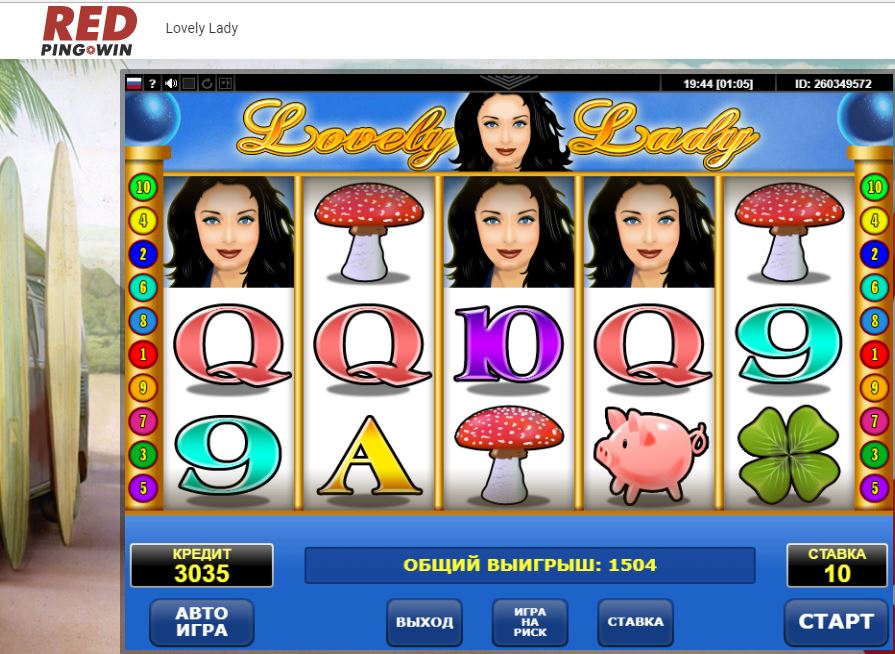Spin the reels with СТАРТ
The width and height of the screenshot is (895, 654).
click(x=836, y=622)
